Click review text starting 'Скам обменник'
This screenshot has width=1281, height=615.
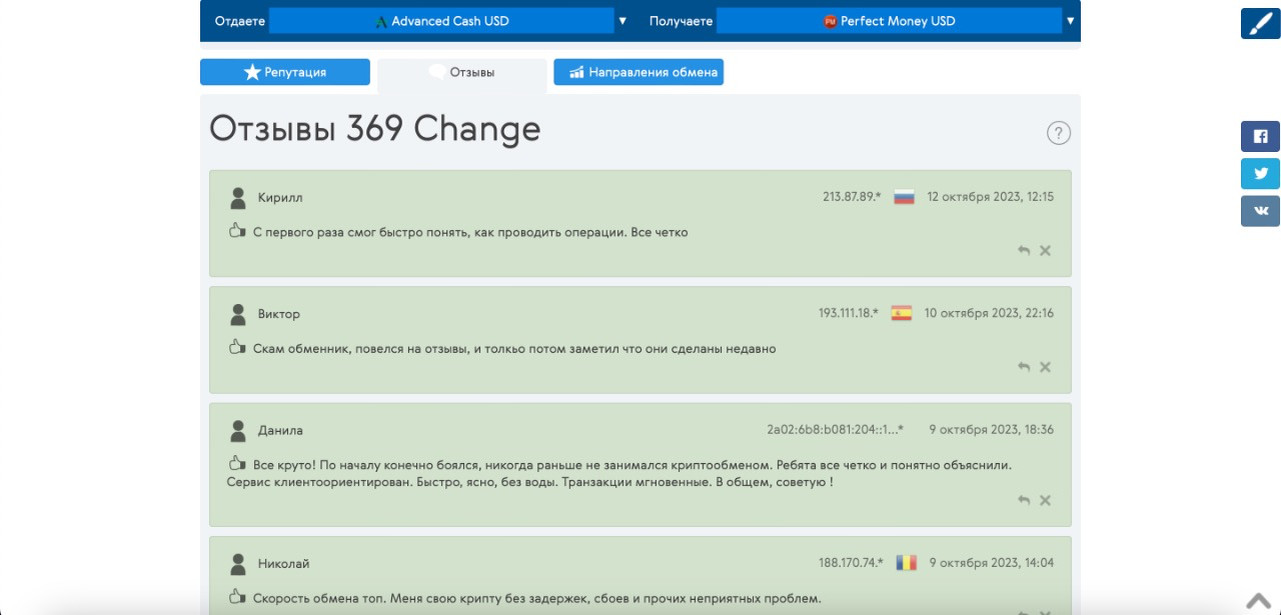point(514,349)
